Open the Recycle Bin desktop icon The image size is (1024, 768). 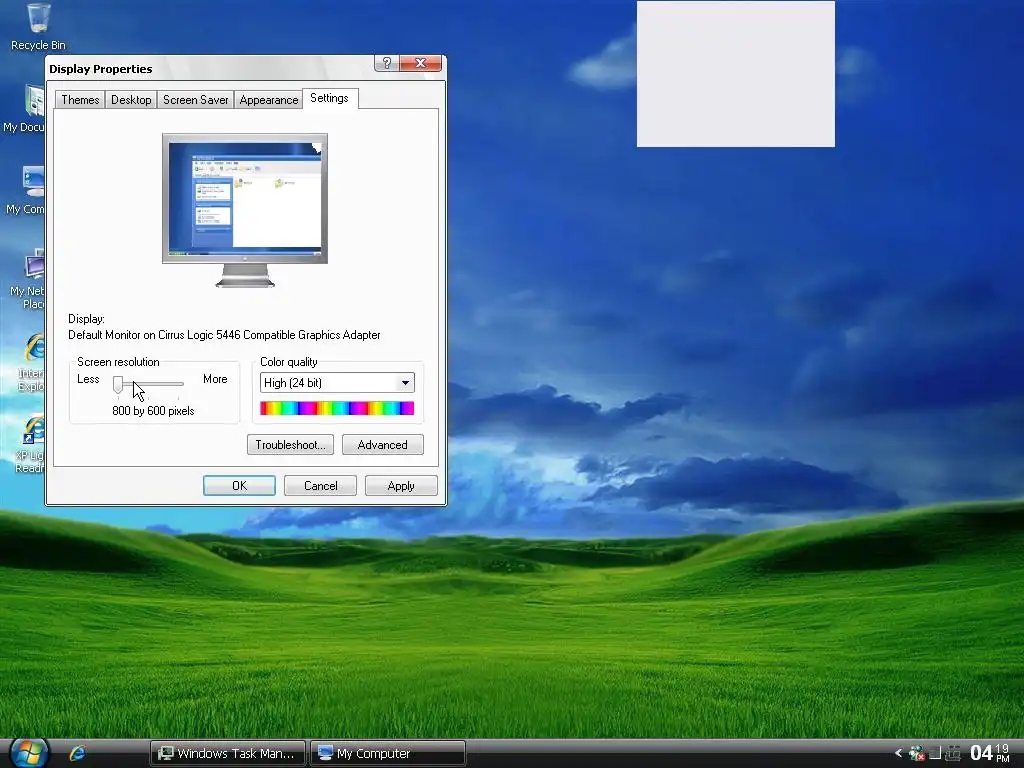(39, 27)
